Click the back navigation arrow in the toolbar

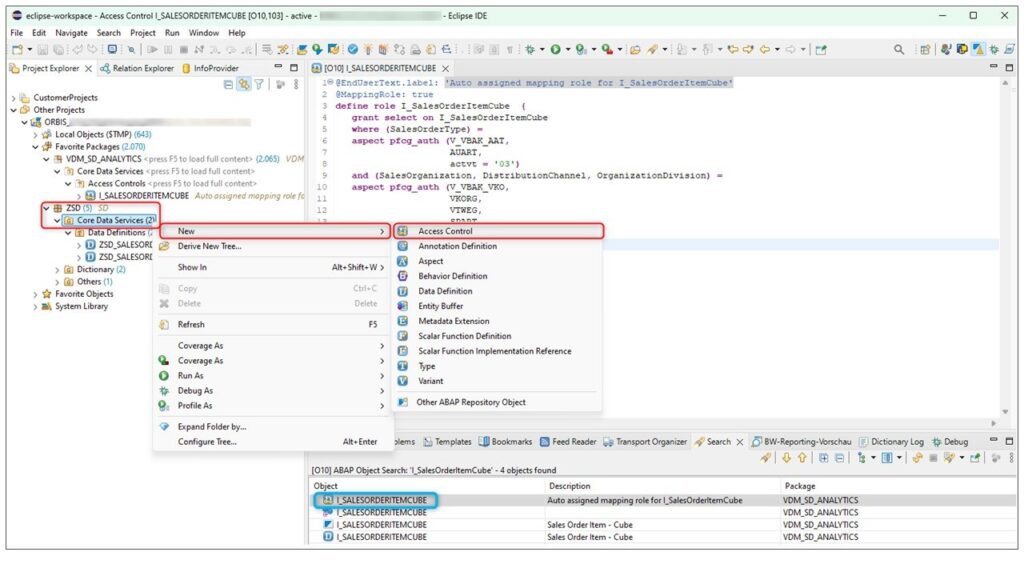[x=765, y=50]
